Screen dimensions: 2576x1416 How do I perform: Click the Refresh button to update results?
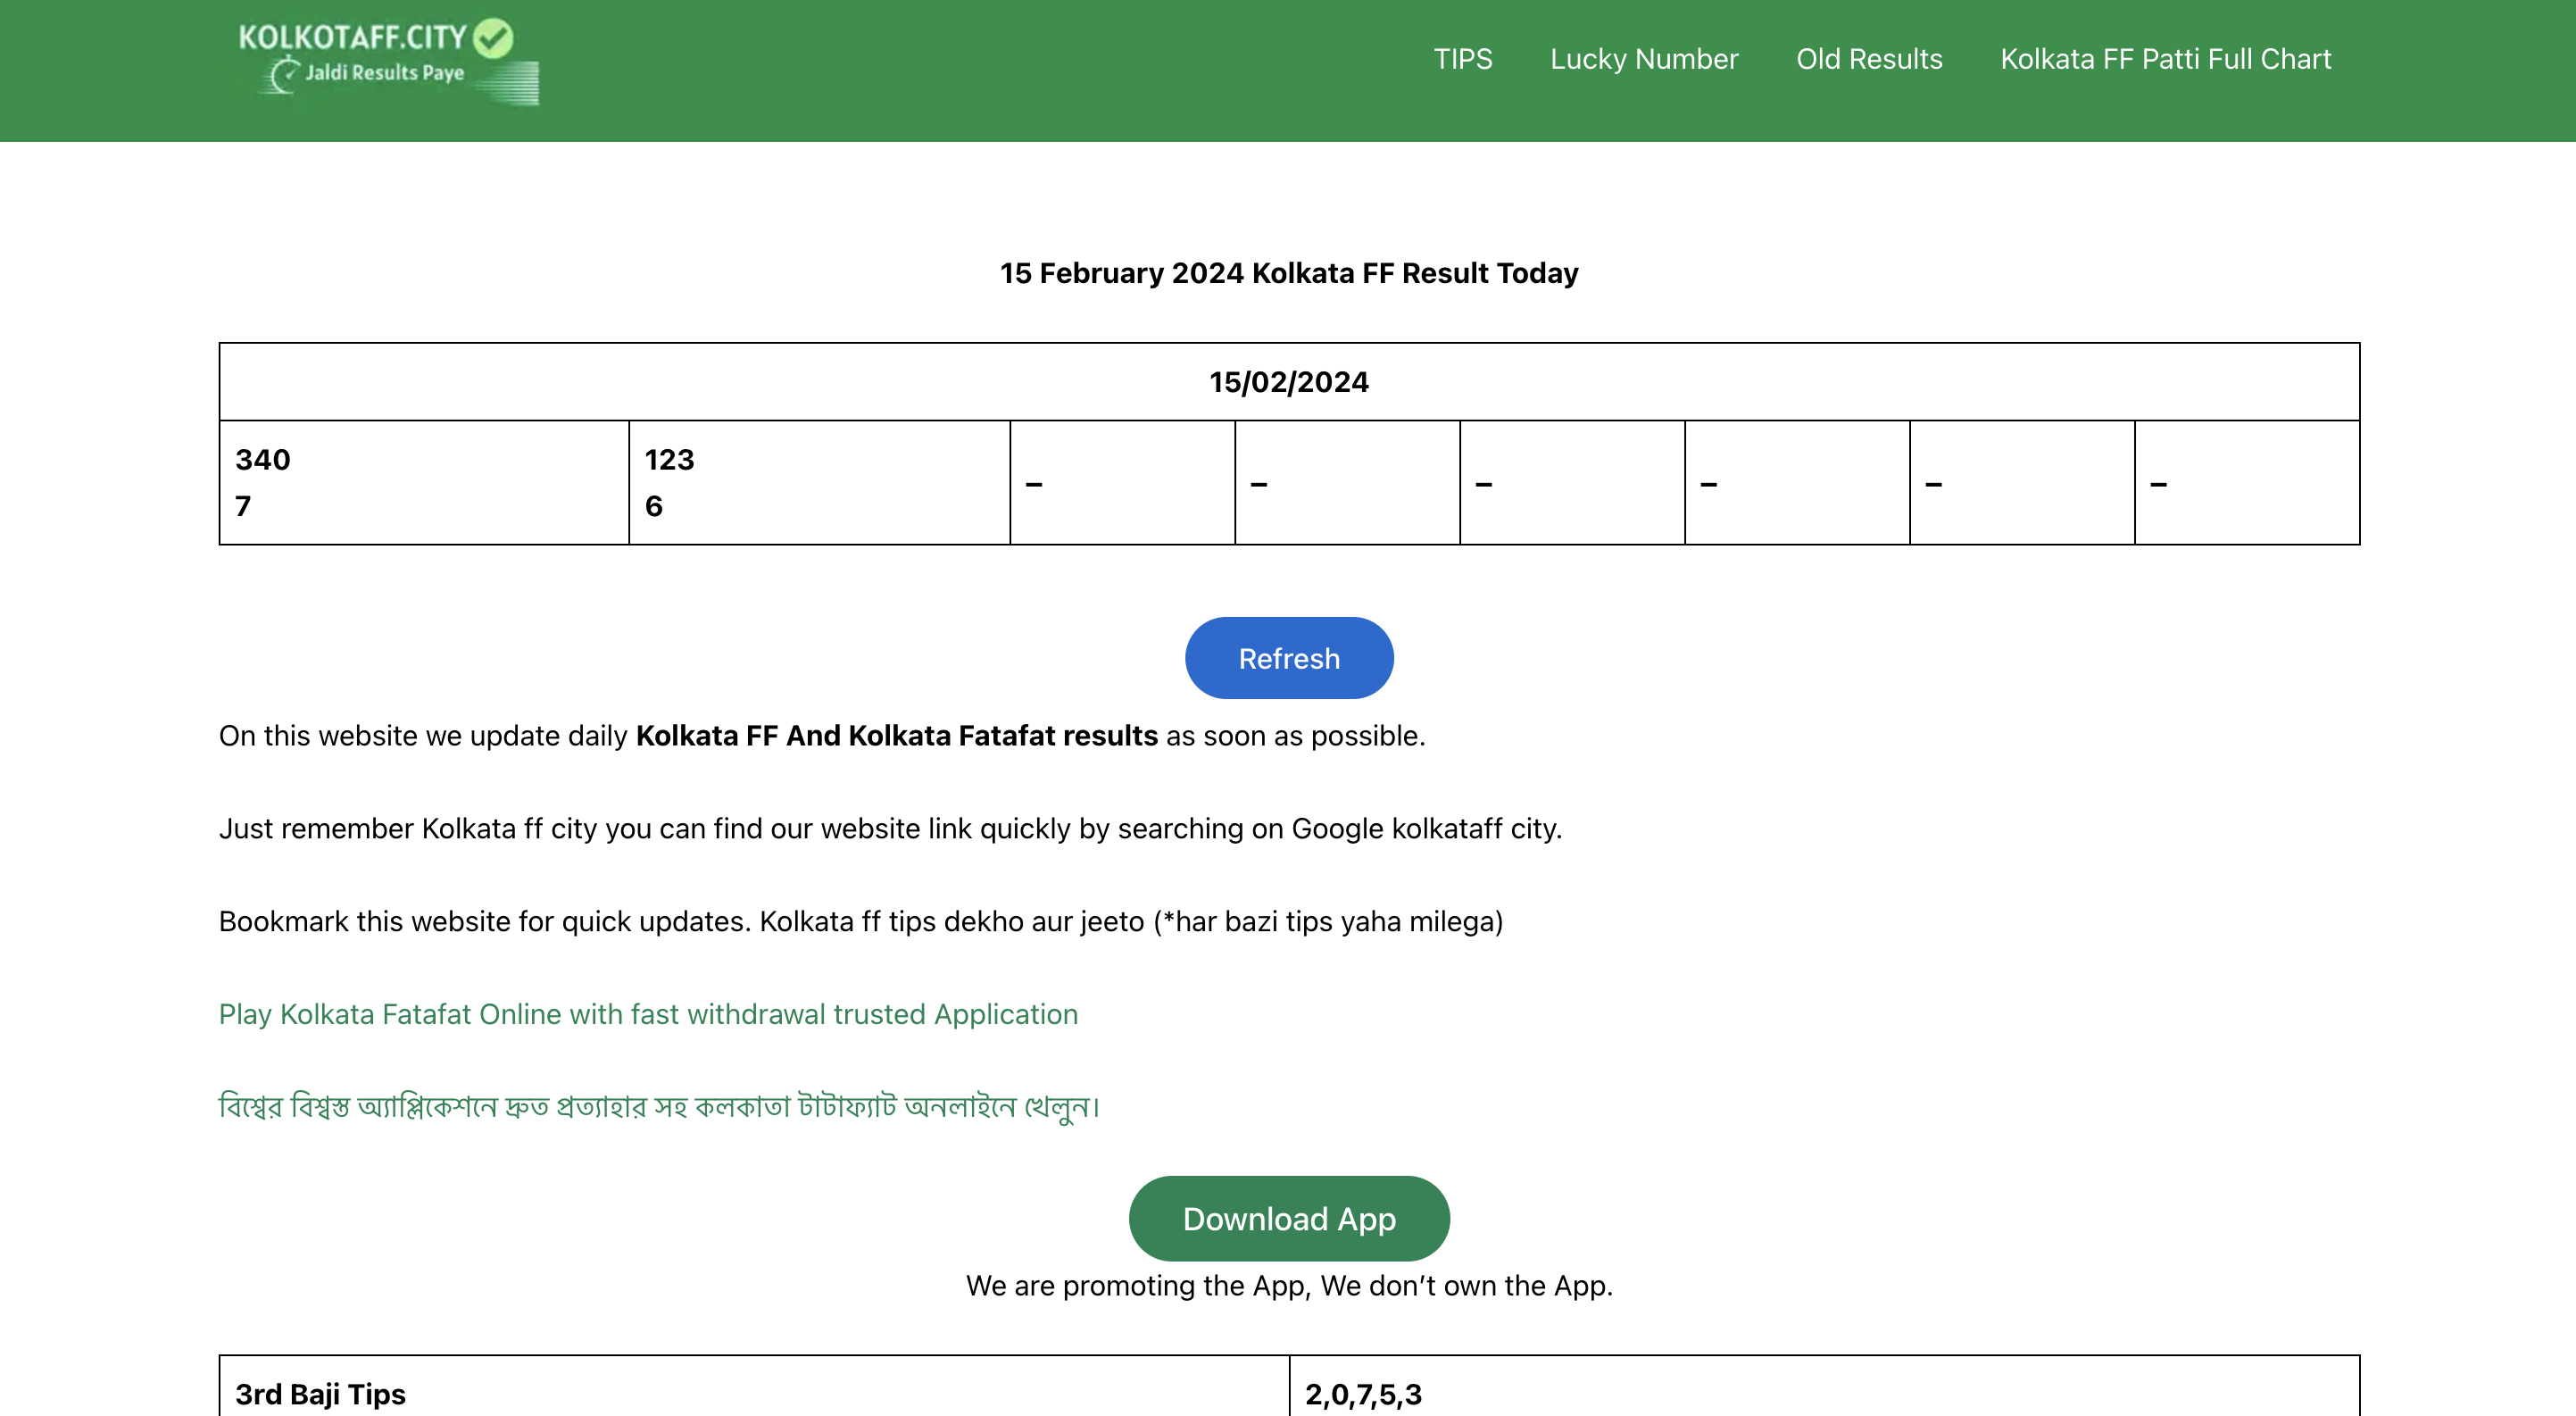coord(1290,657)
